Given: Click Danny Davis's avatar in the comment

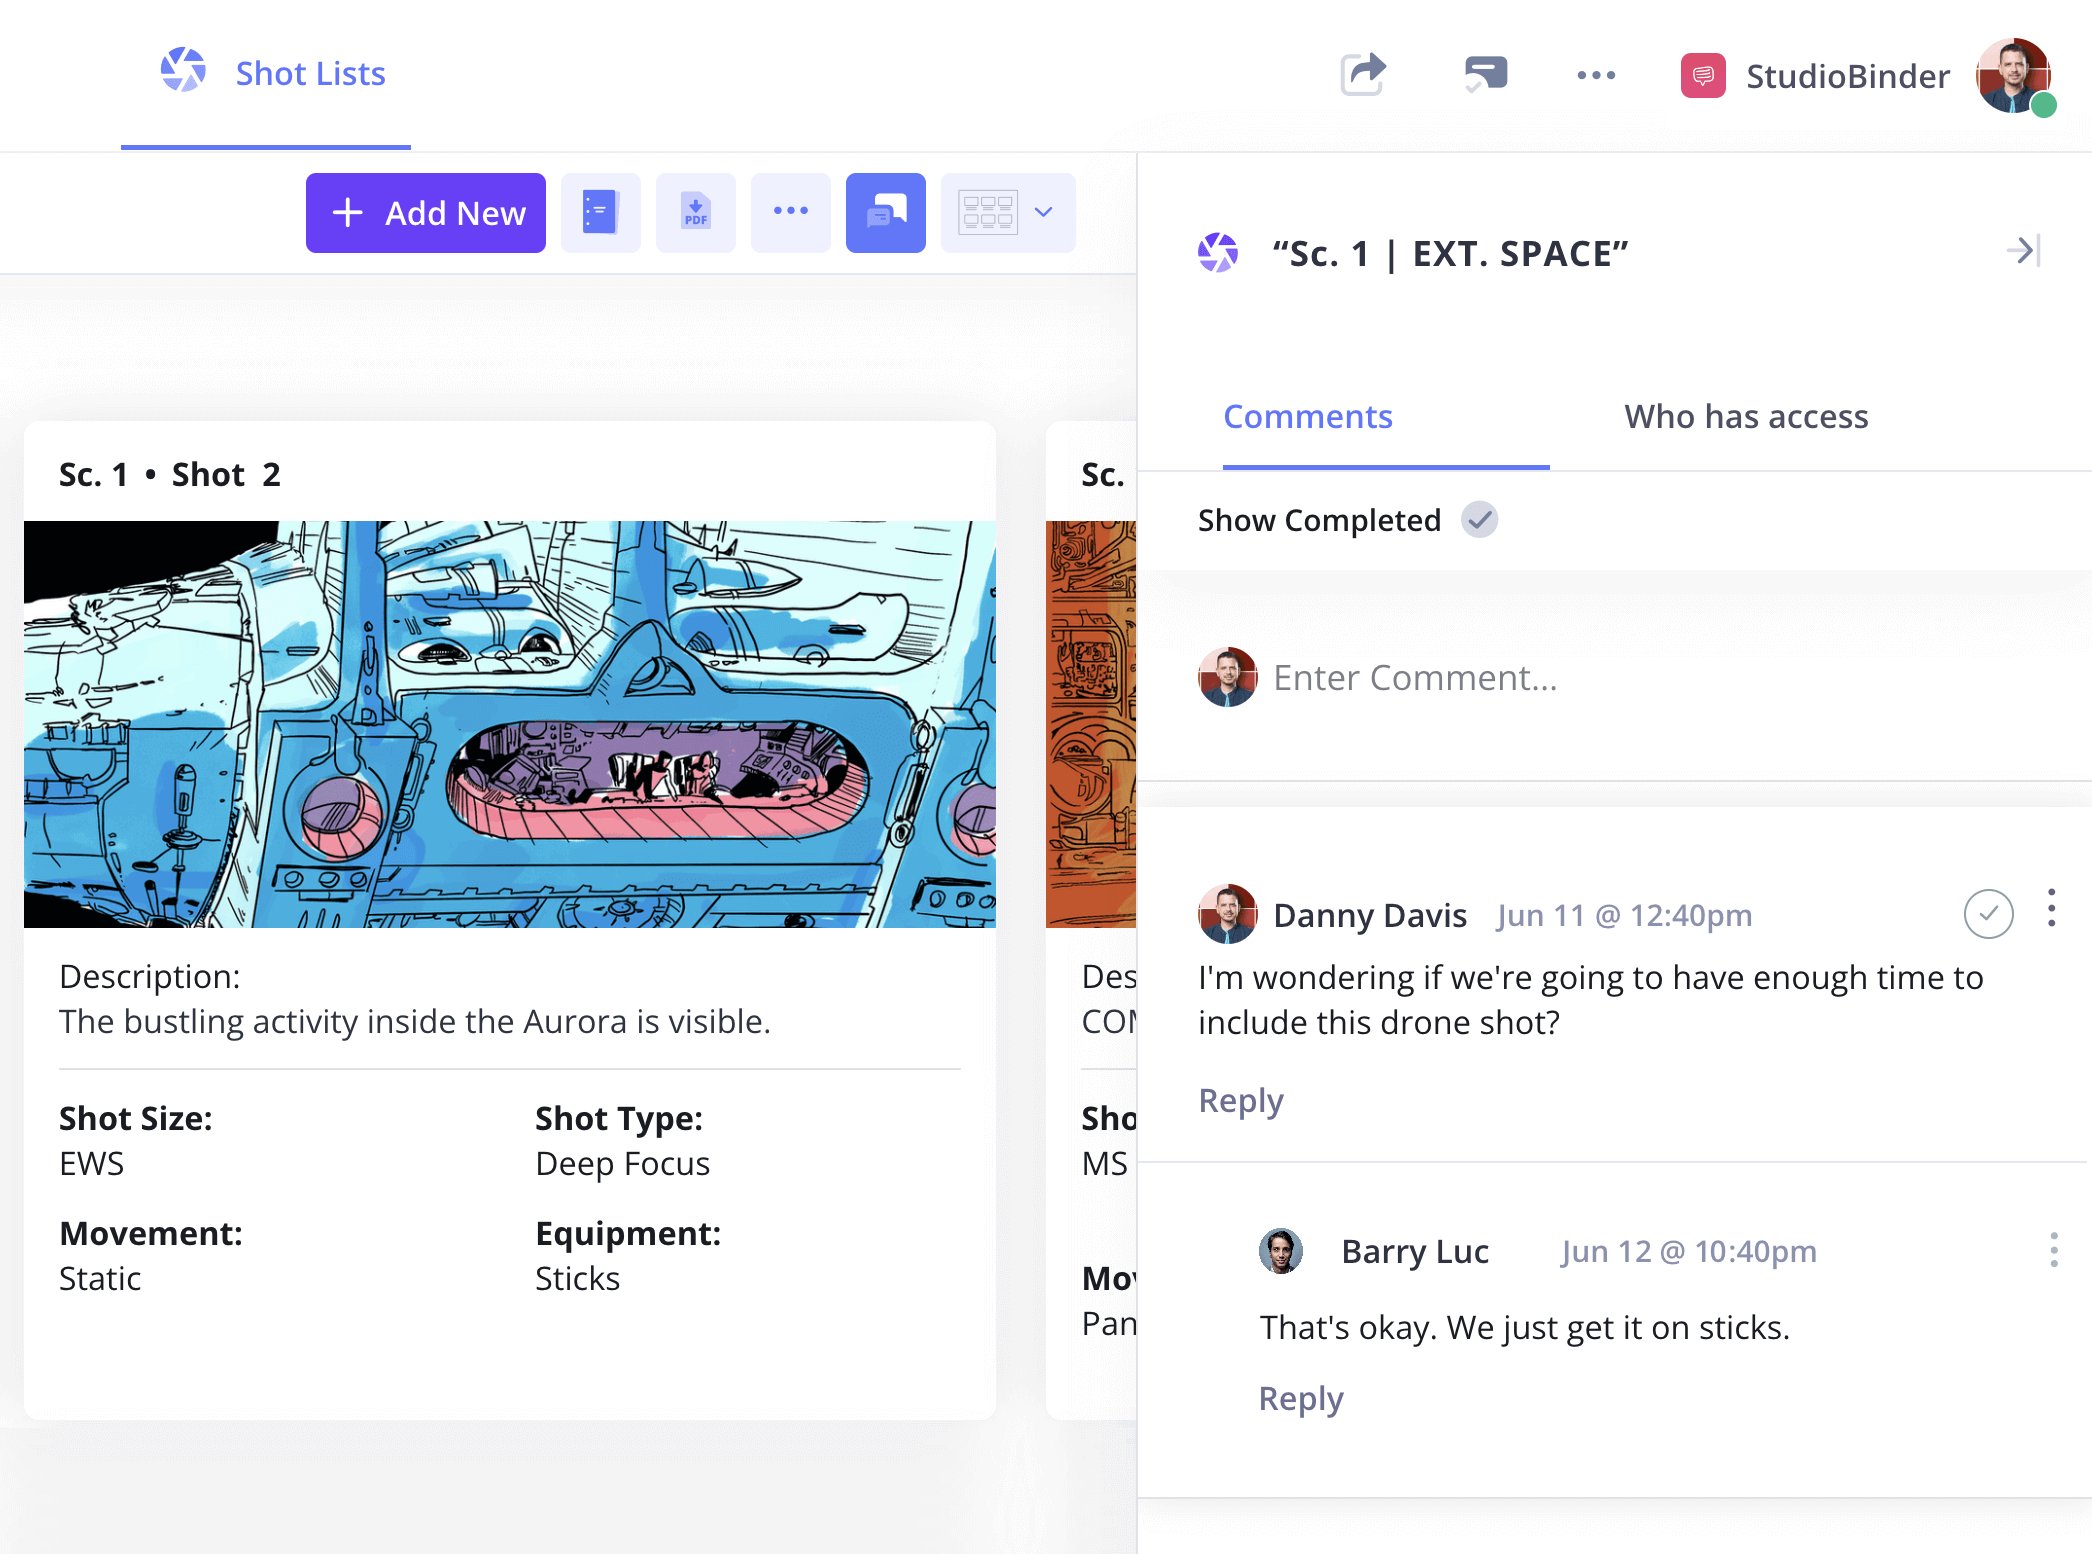Looking at the screenshot, I should click(x=1228, y=914).
